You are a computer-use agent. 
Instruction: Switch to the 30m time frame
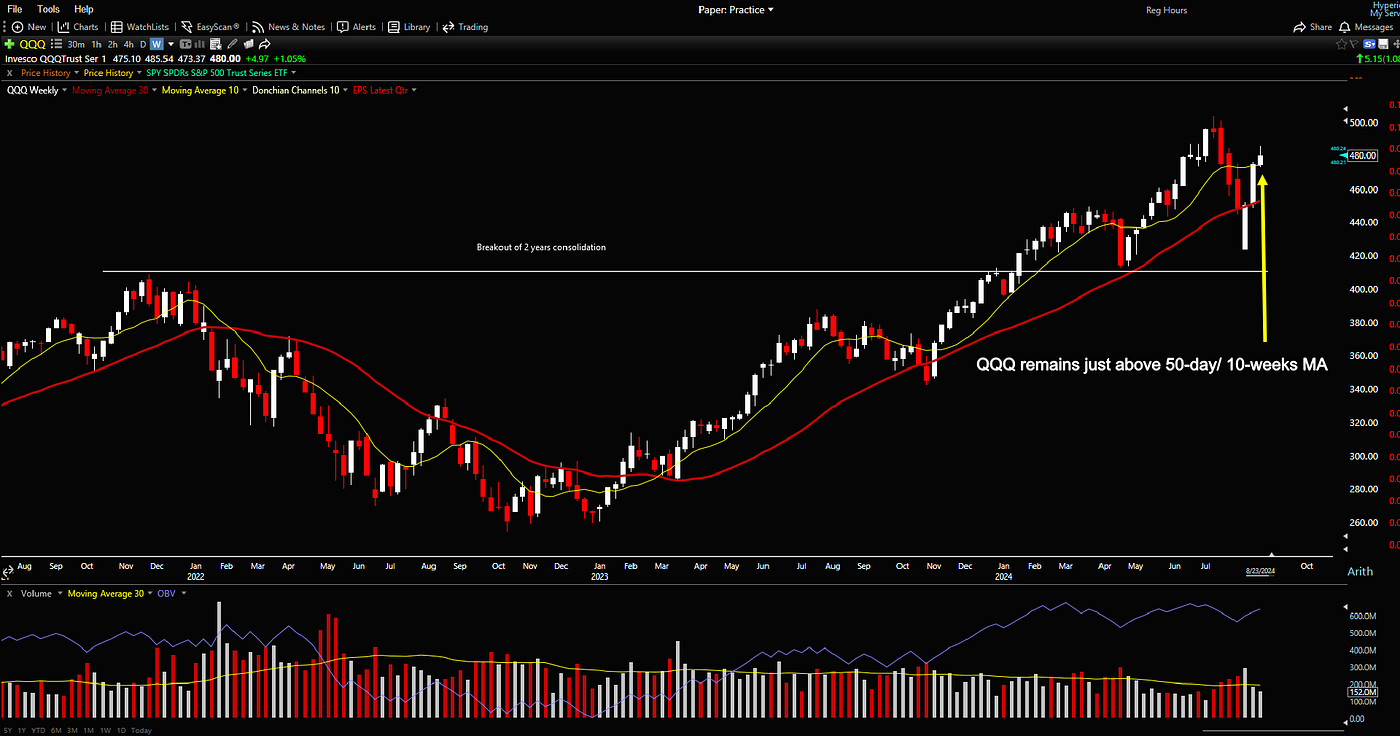[76, 44]
